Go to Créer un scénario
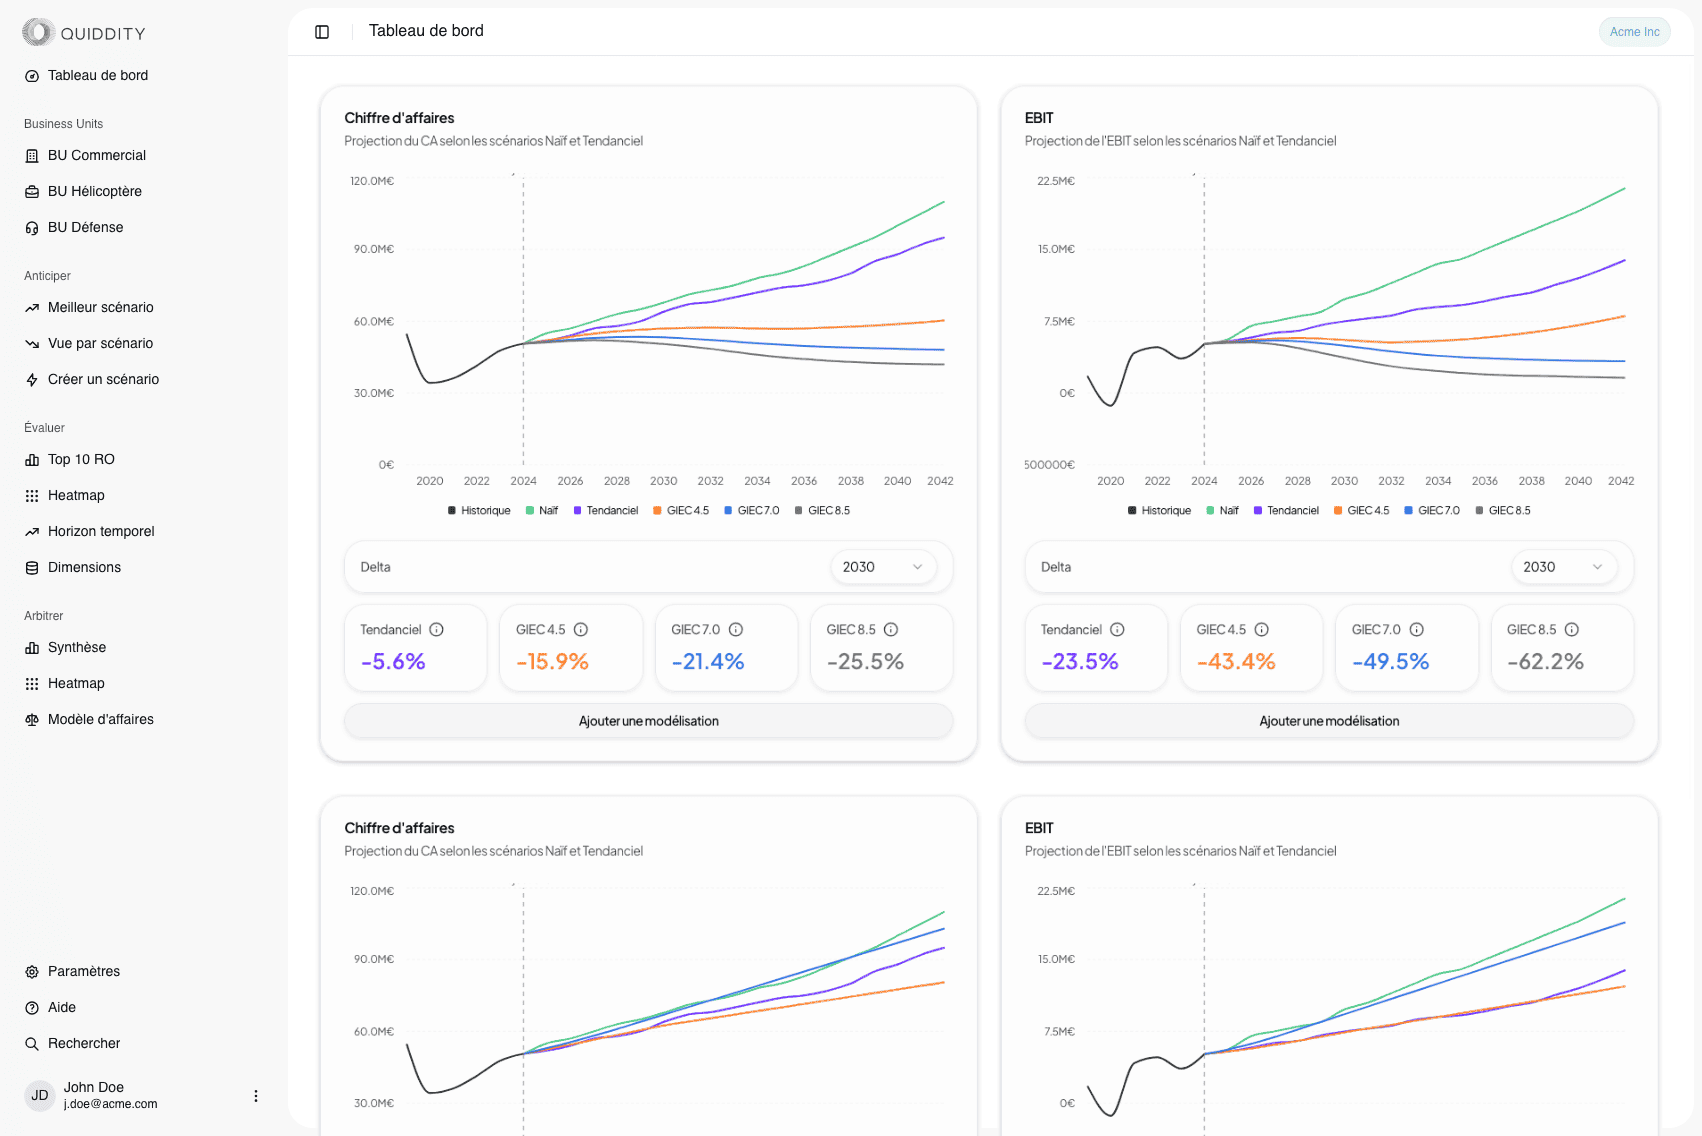 point(103,379)
